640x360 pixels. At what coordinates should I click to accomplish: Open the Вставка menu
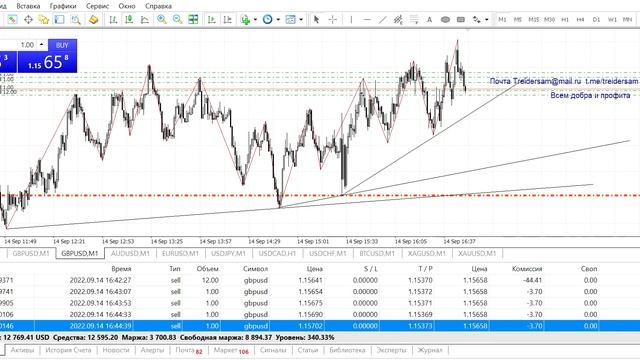[x=28, y=6]
